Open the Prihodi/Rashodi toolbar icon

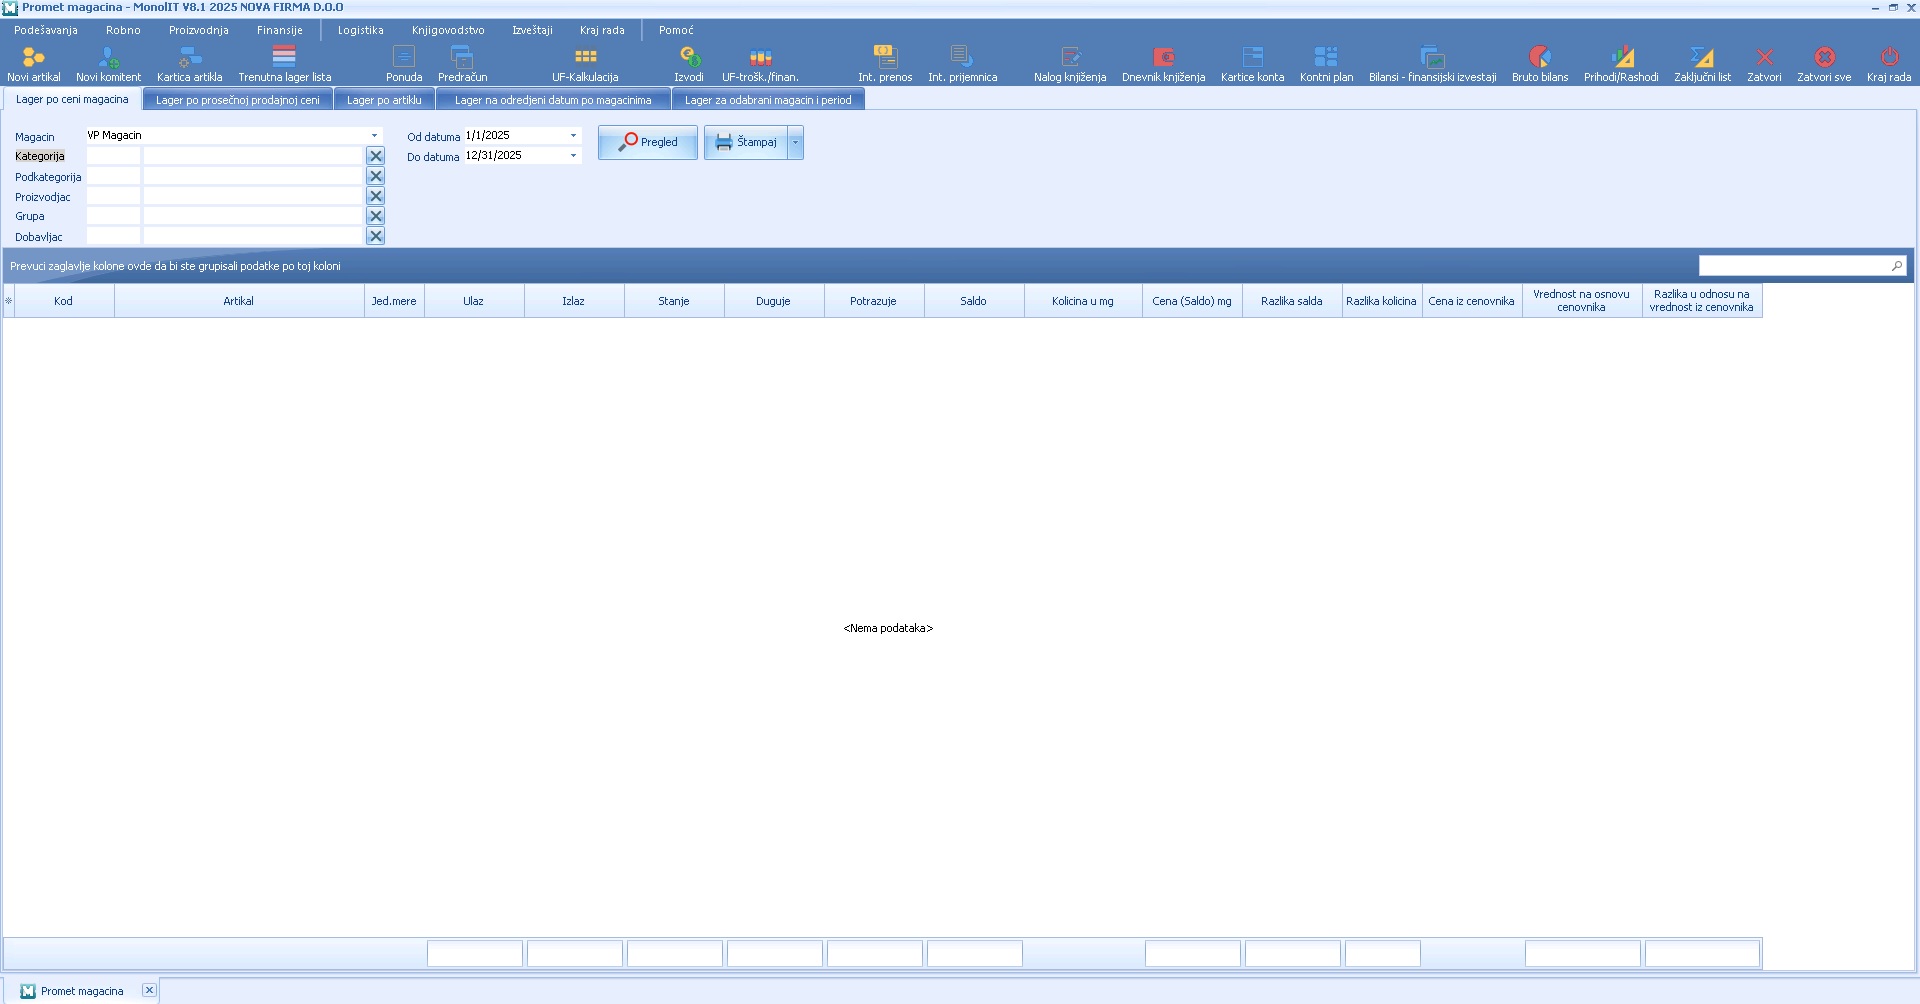tap(1621, 64)
